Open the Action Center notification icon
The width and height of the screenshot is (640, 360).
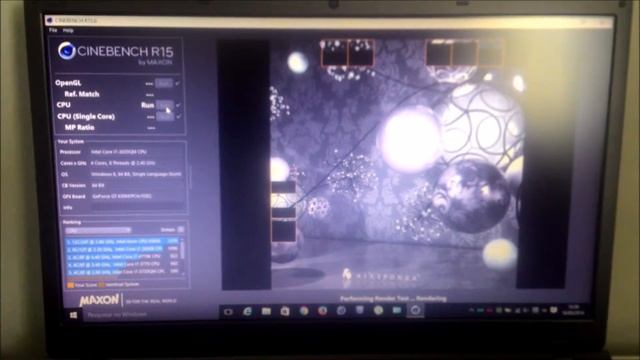pyautogui.click(x=553, y=310)
